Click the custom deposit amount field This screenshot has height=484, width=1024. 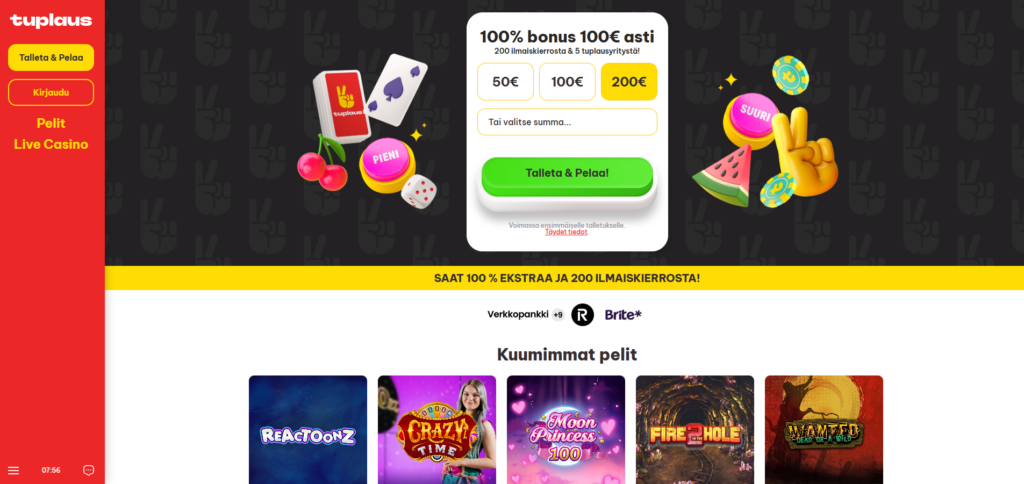tap(567, 122)
